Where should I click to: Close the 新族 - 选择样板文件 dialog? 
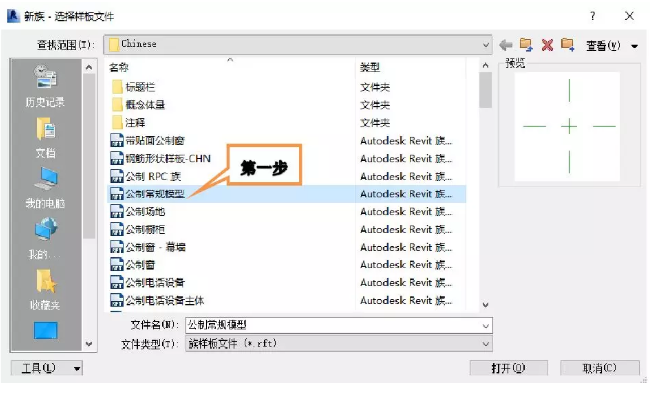(629, 16)
